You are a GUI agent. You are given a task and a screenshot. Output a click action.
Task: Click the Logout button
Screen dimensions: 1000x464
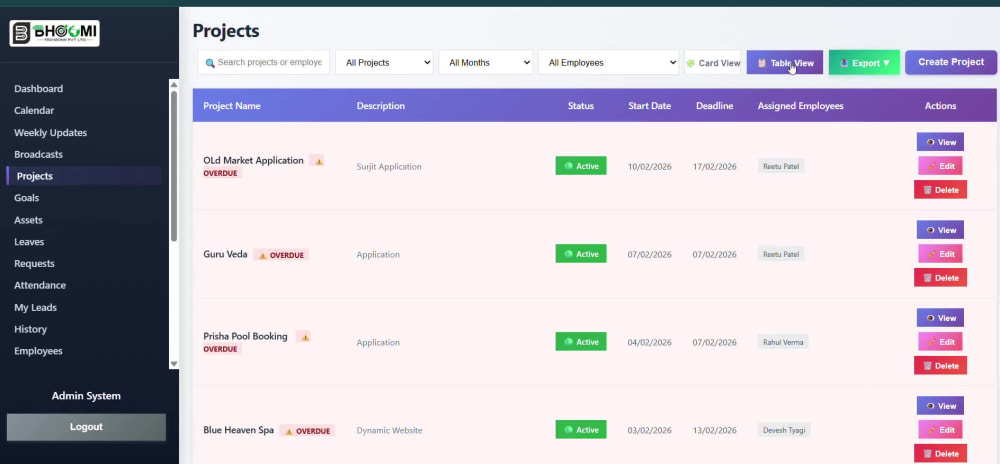pyautogui.click(x=86, y=427)
